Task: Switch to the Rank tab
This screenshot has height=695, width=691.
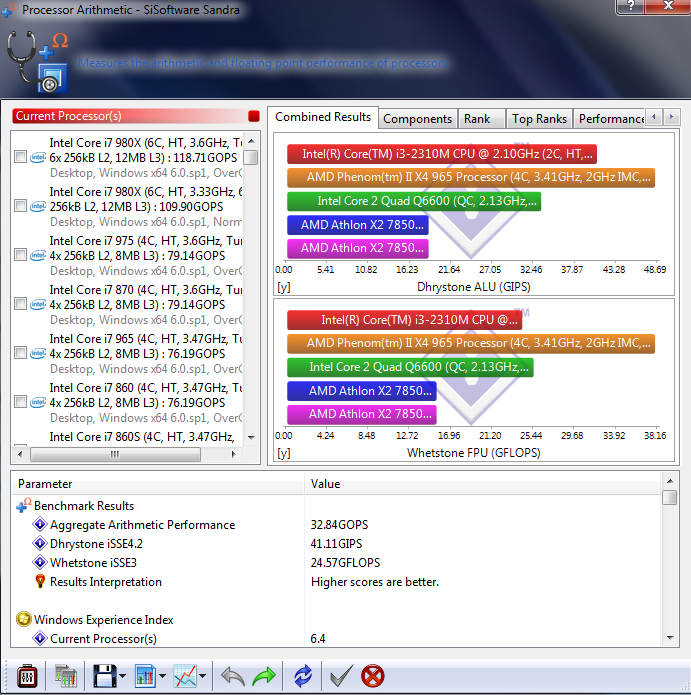Action: coord(481,119)
